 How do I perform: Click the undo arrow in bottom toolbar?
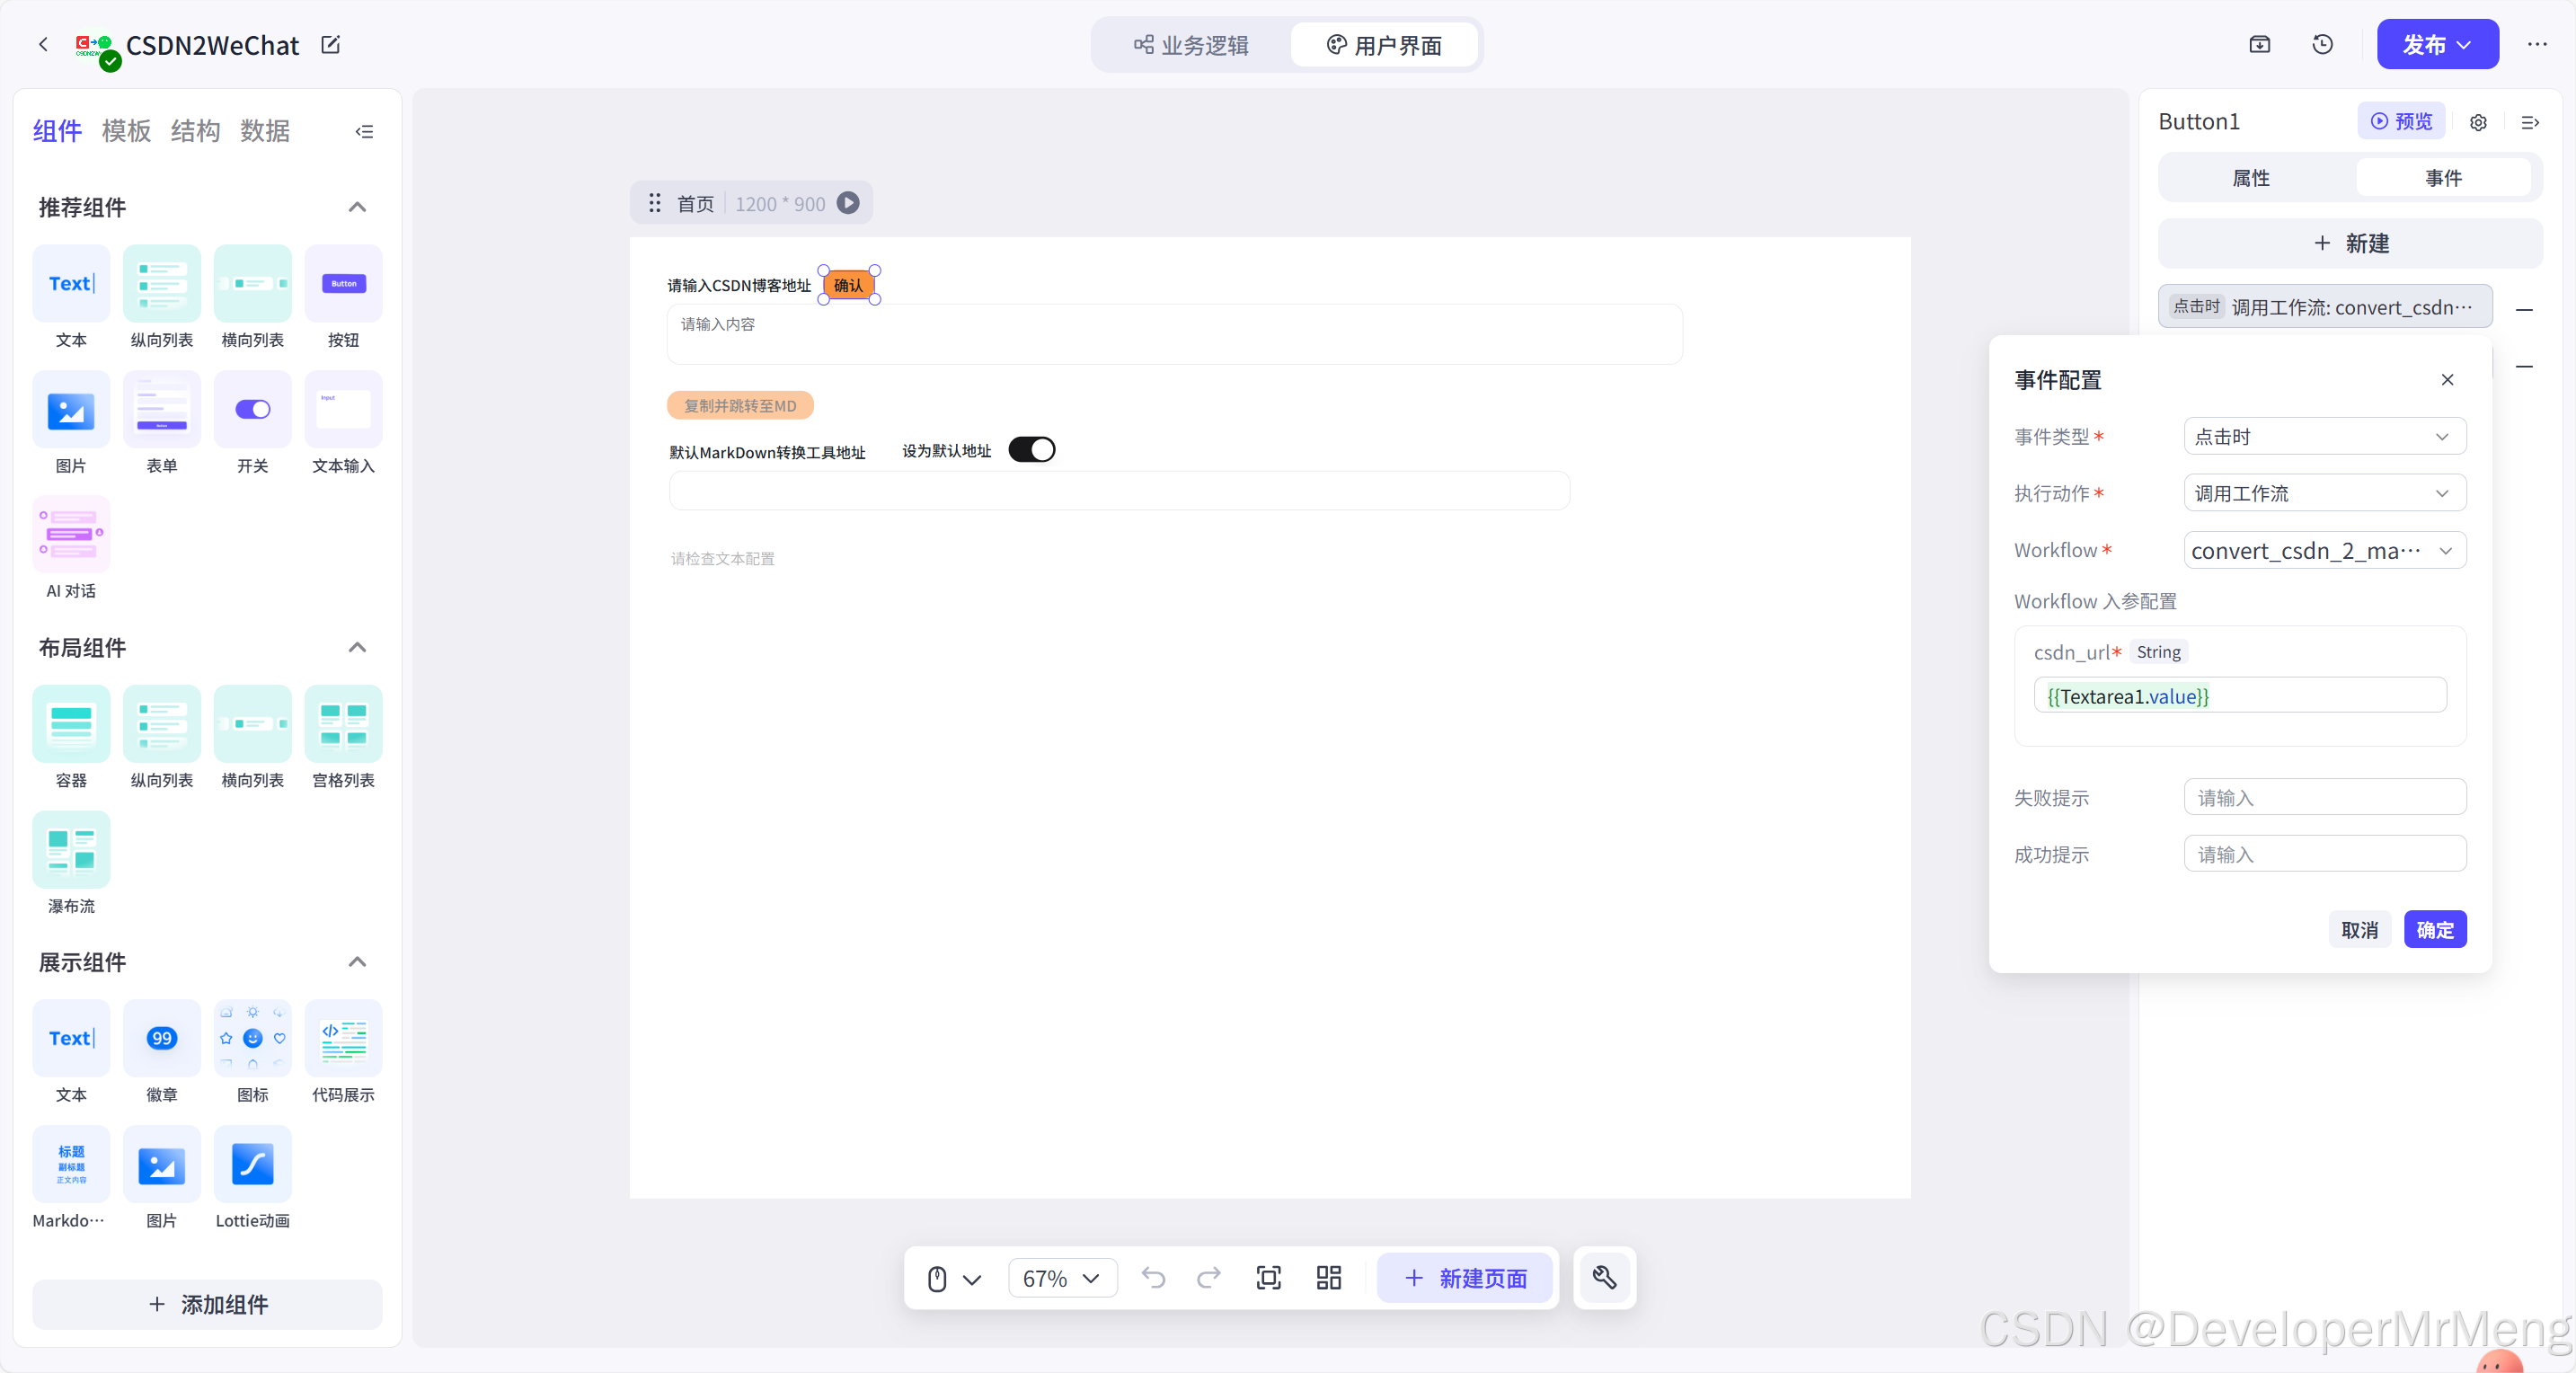pos(1153,1277)
